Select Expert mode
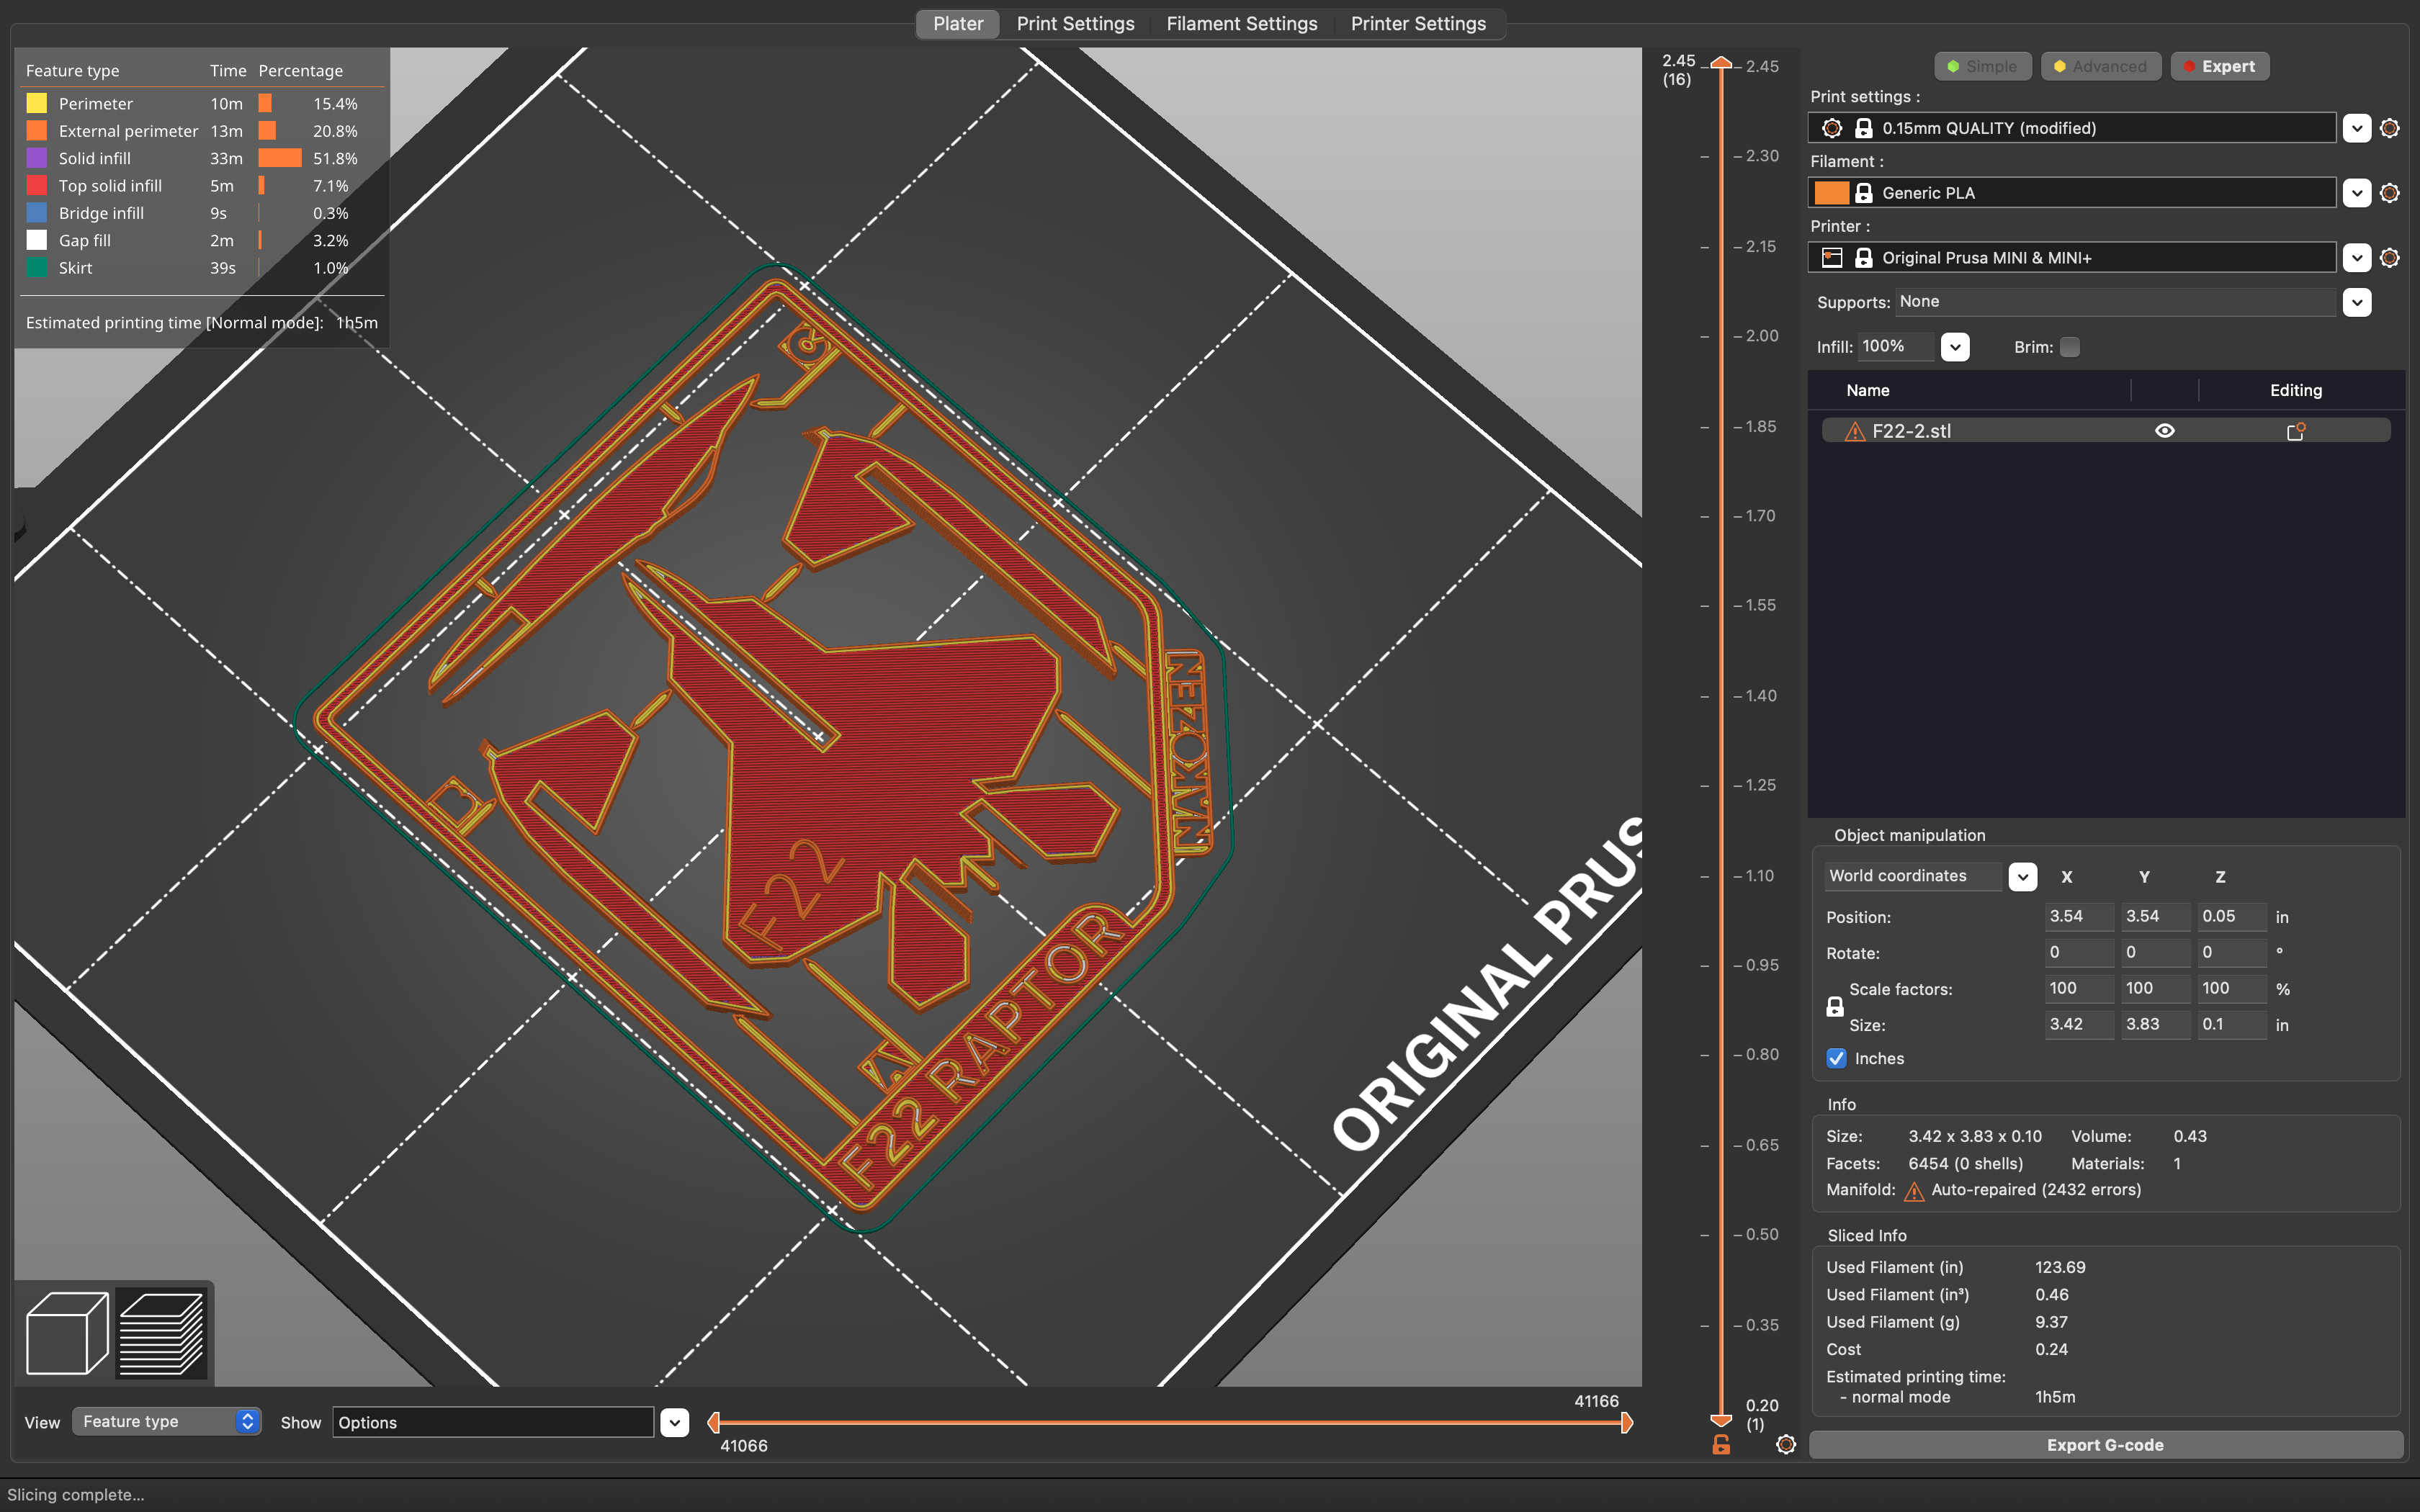The image size is (2420, 1512). pyautogui.click(x=2219, y=66)
